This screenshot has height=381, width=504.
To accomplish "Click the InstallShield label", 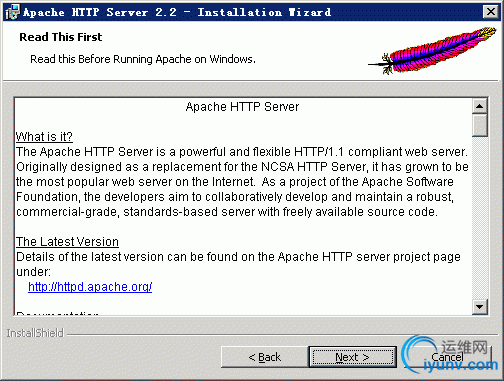I will (35, 333).
